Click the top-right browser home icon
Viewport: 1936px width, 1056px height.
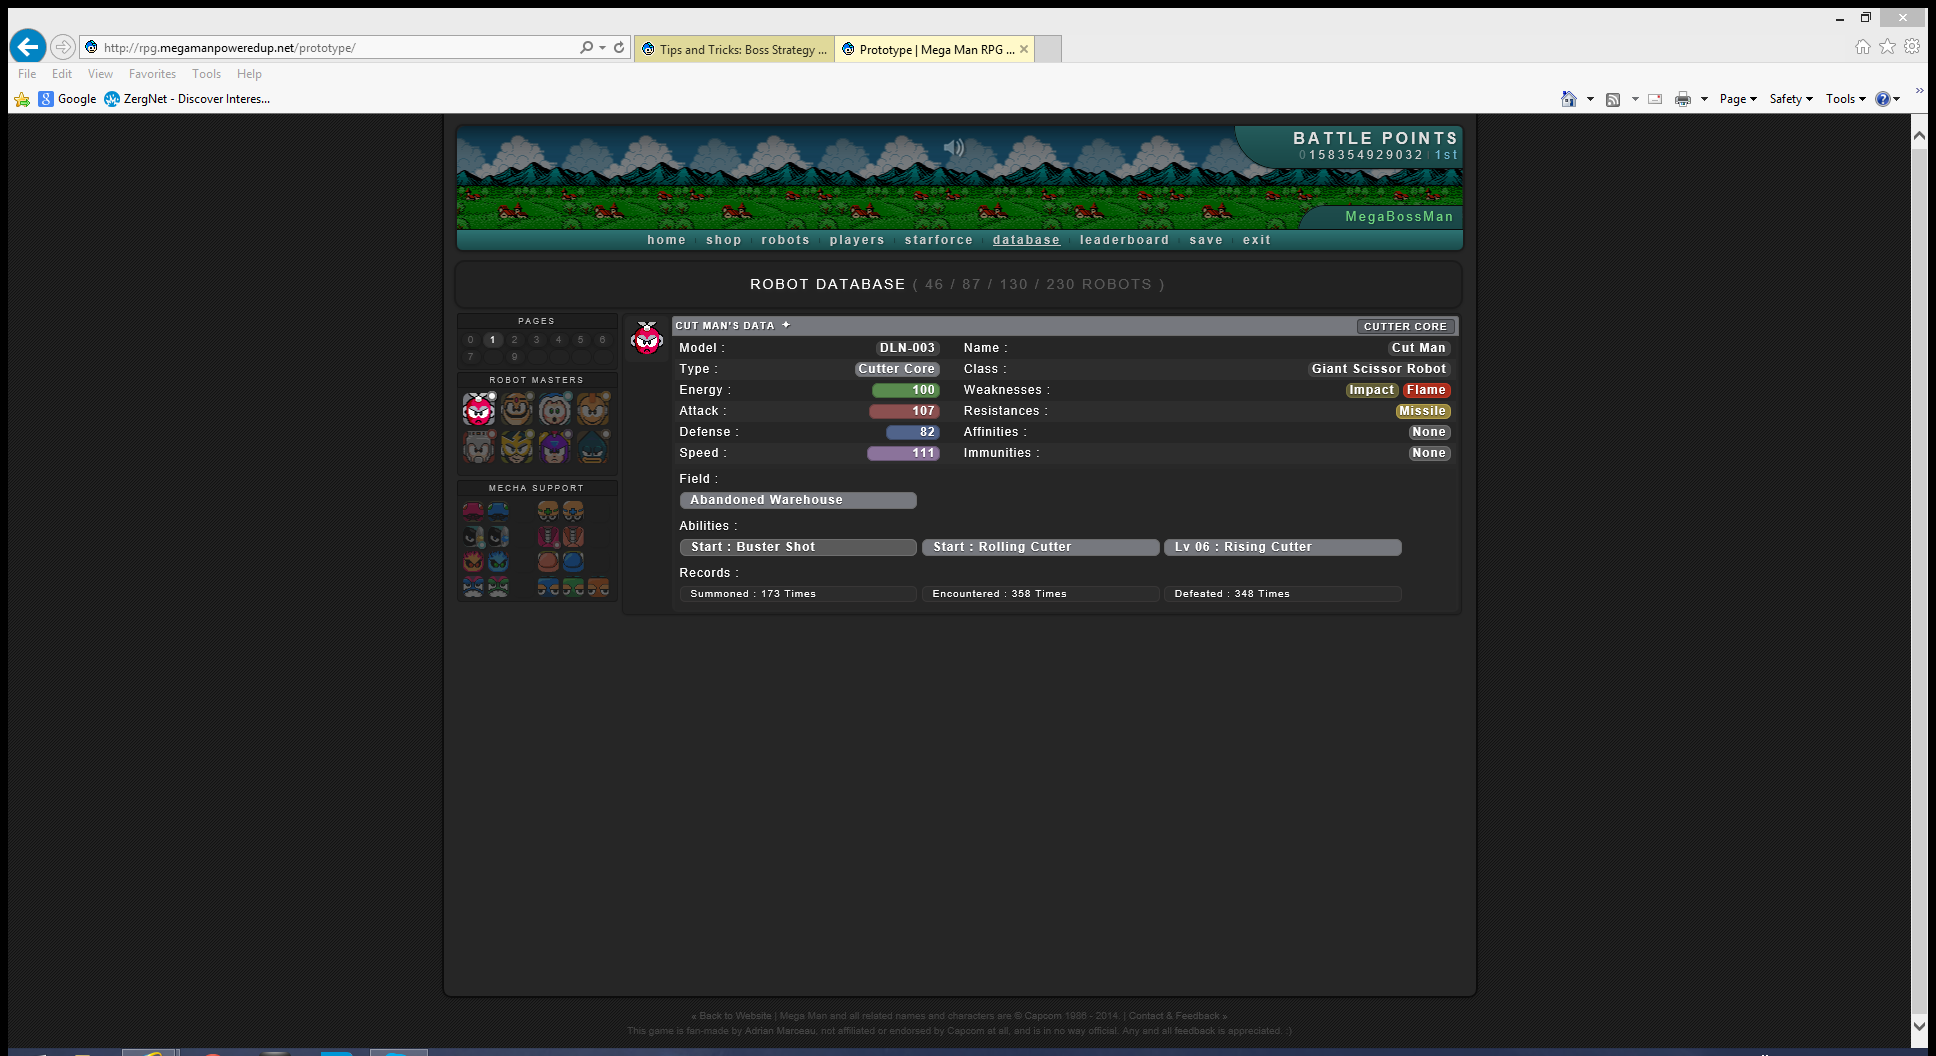[x=1862, y=46]
